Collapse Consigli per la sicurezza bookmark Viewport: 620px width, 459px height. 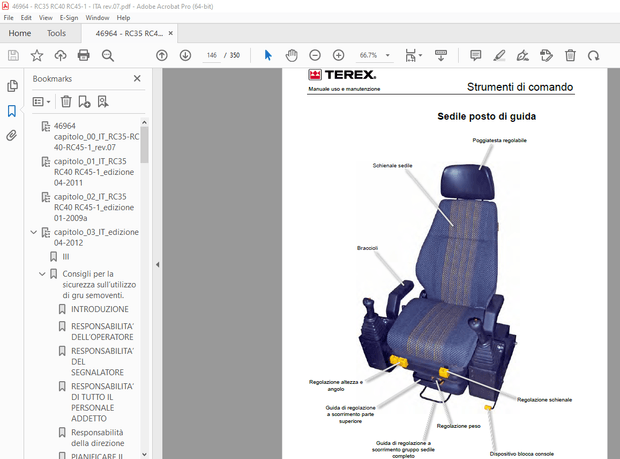pos(42,274)
